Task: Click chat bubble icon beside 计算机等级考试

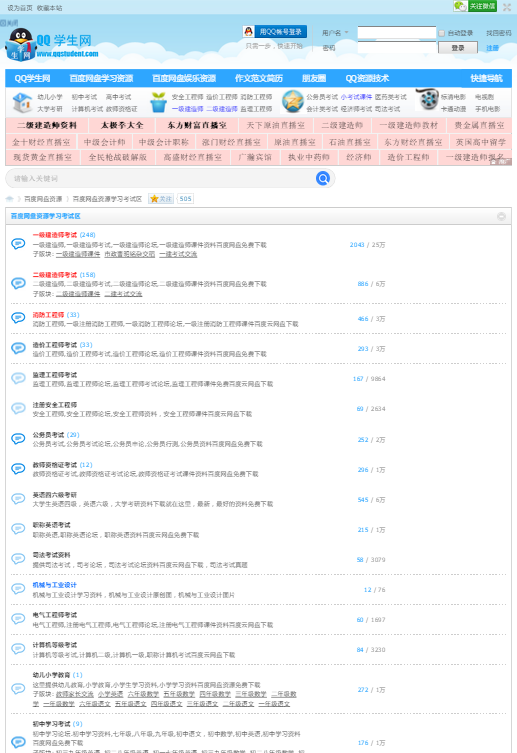Action: 18,649
